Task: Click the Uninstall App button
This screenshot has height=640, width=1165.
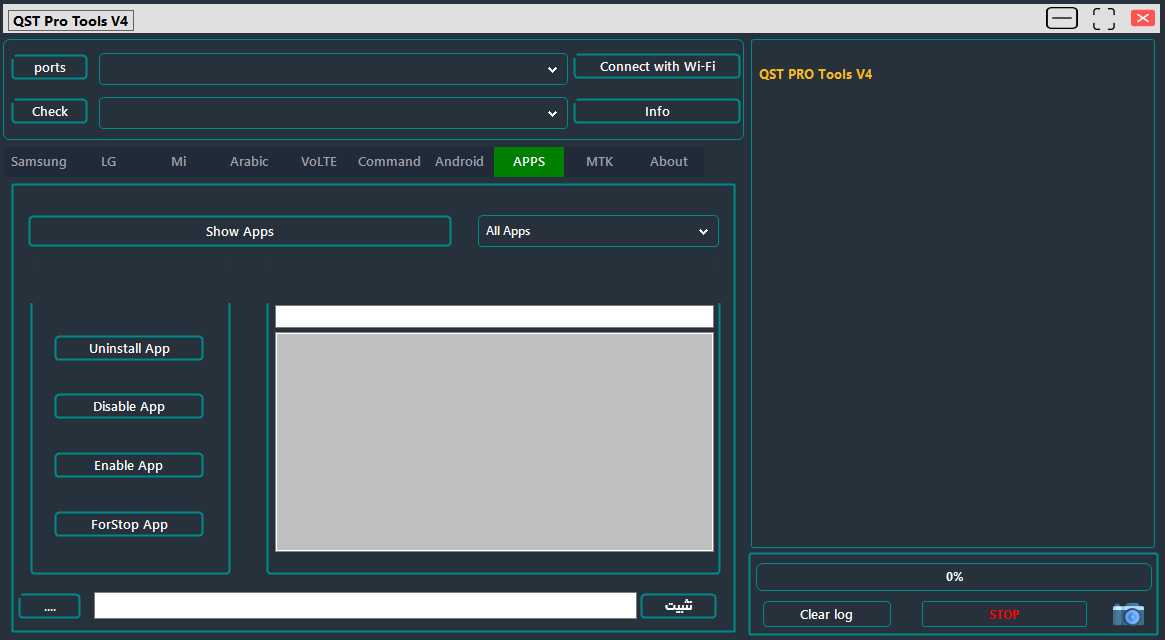Action: click(x=128, y=348)
